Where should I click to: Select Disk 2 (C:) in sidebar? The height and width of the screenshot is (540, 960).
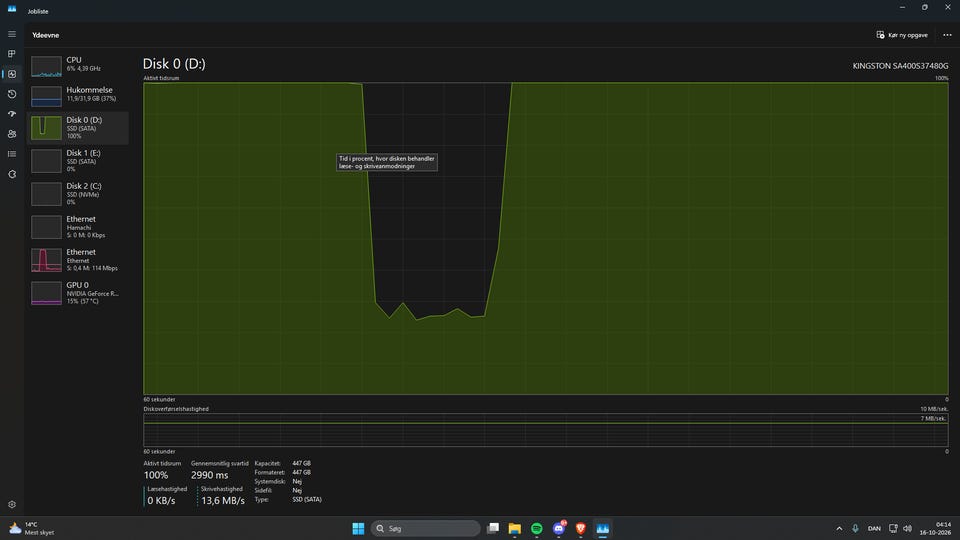tap(78, 193)
